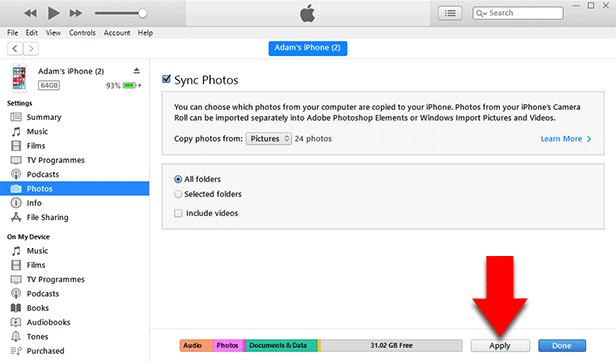Click into the Search field
This screenshot has height=362, width=616.
pyautogui.click(x=518, y=13)
